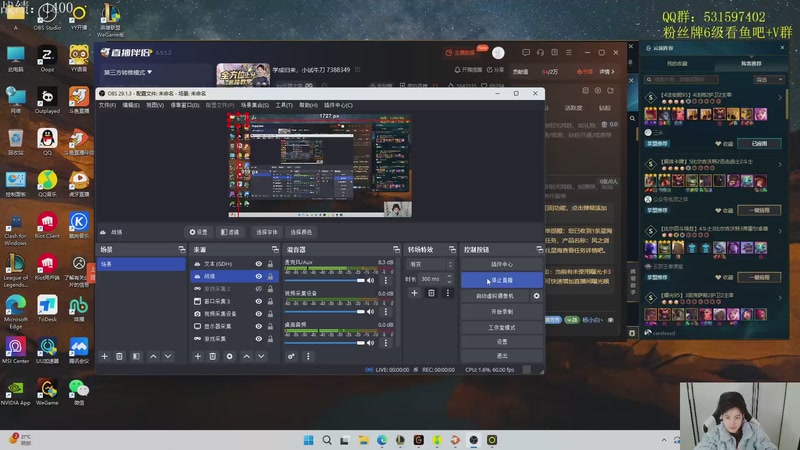Open 第三方转推模式 dropdown in 直播伴侣

pyautogui.click(x=128, y=72)
